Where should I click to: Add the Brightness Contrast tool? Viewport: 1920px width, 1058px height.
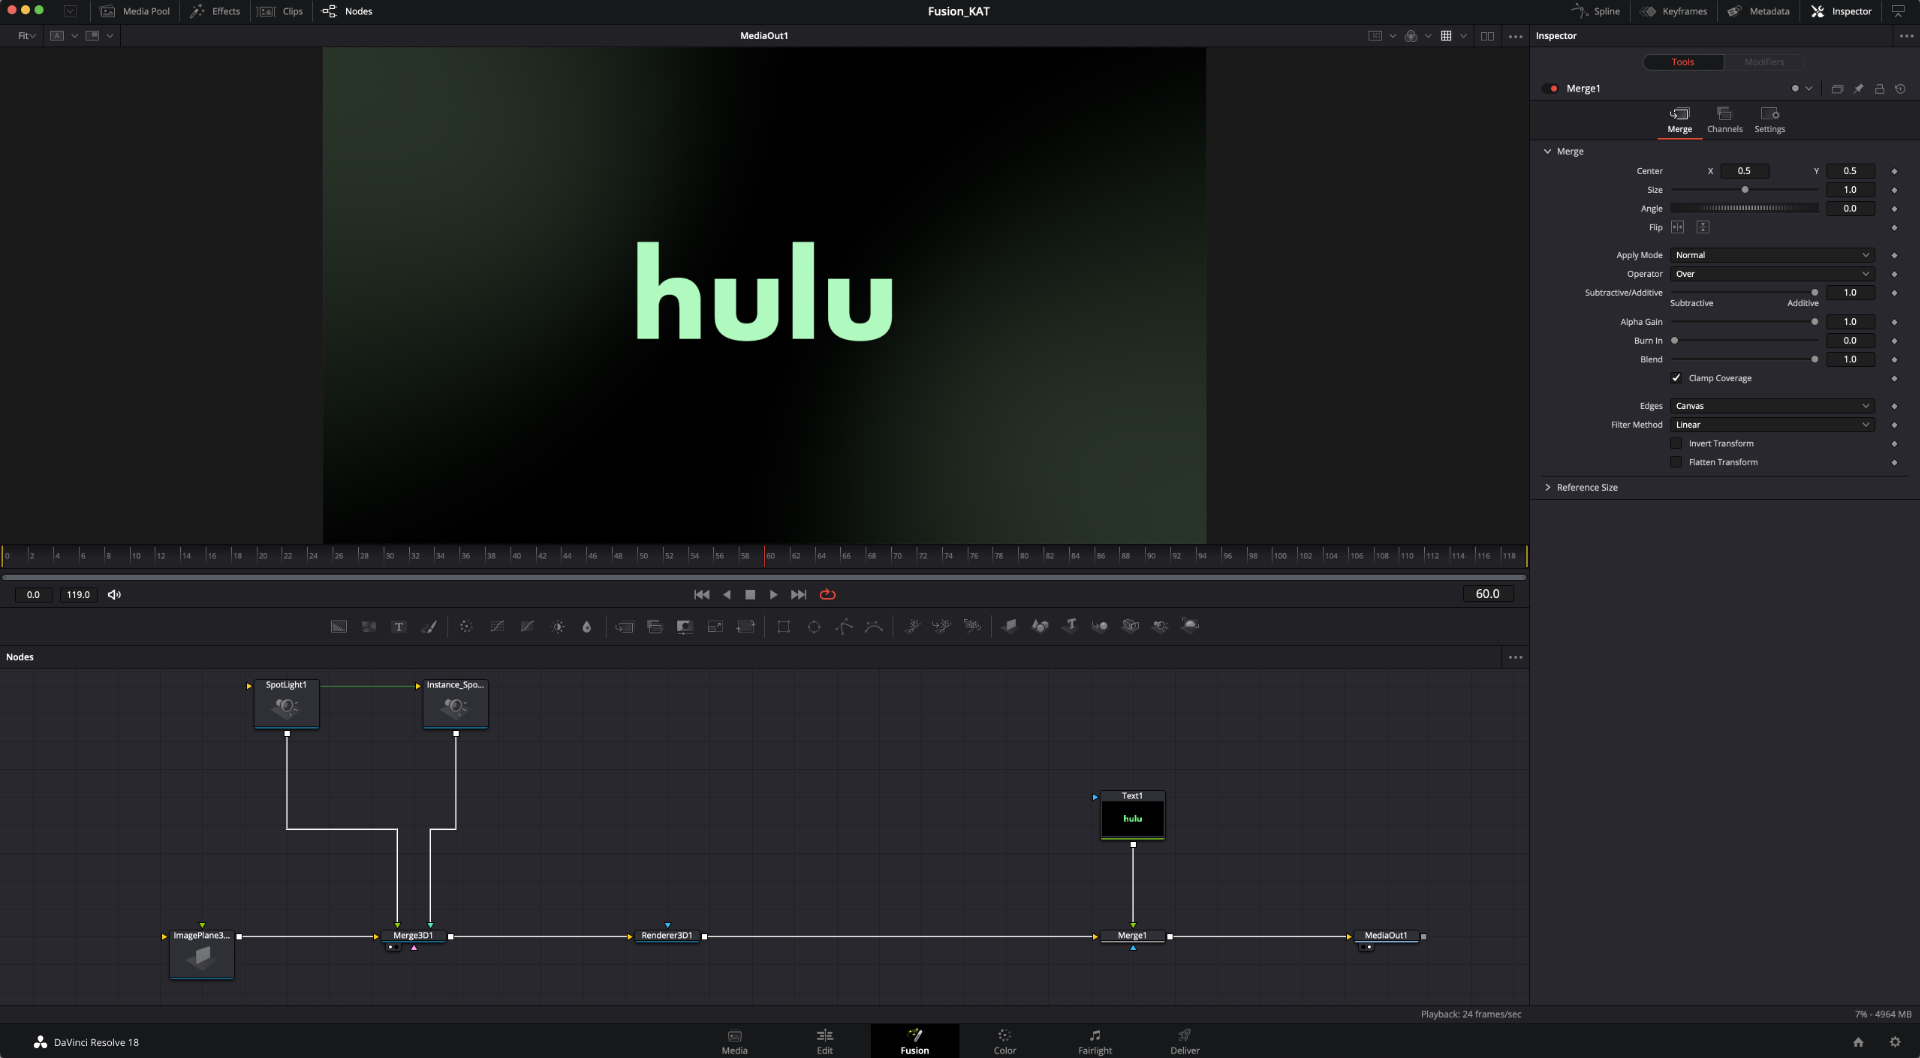click(558, 626)
